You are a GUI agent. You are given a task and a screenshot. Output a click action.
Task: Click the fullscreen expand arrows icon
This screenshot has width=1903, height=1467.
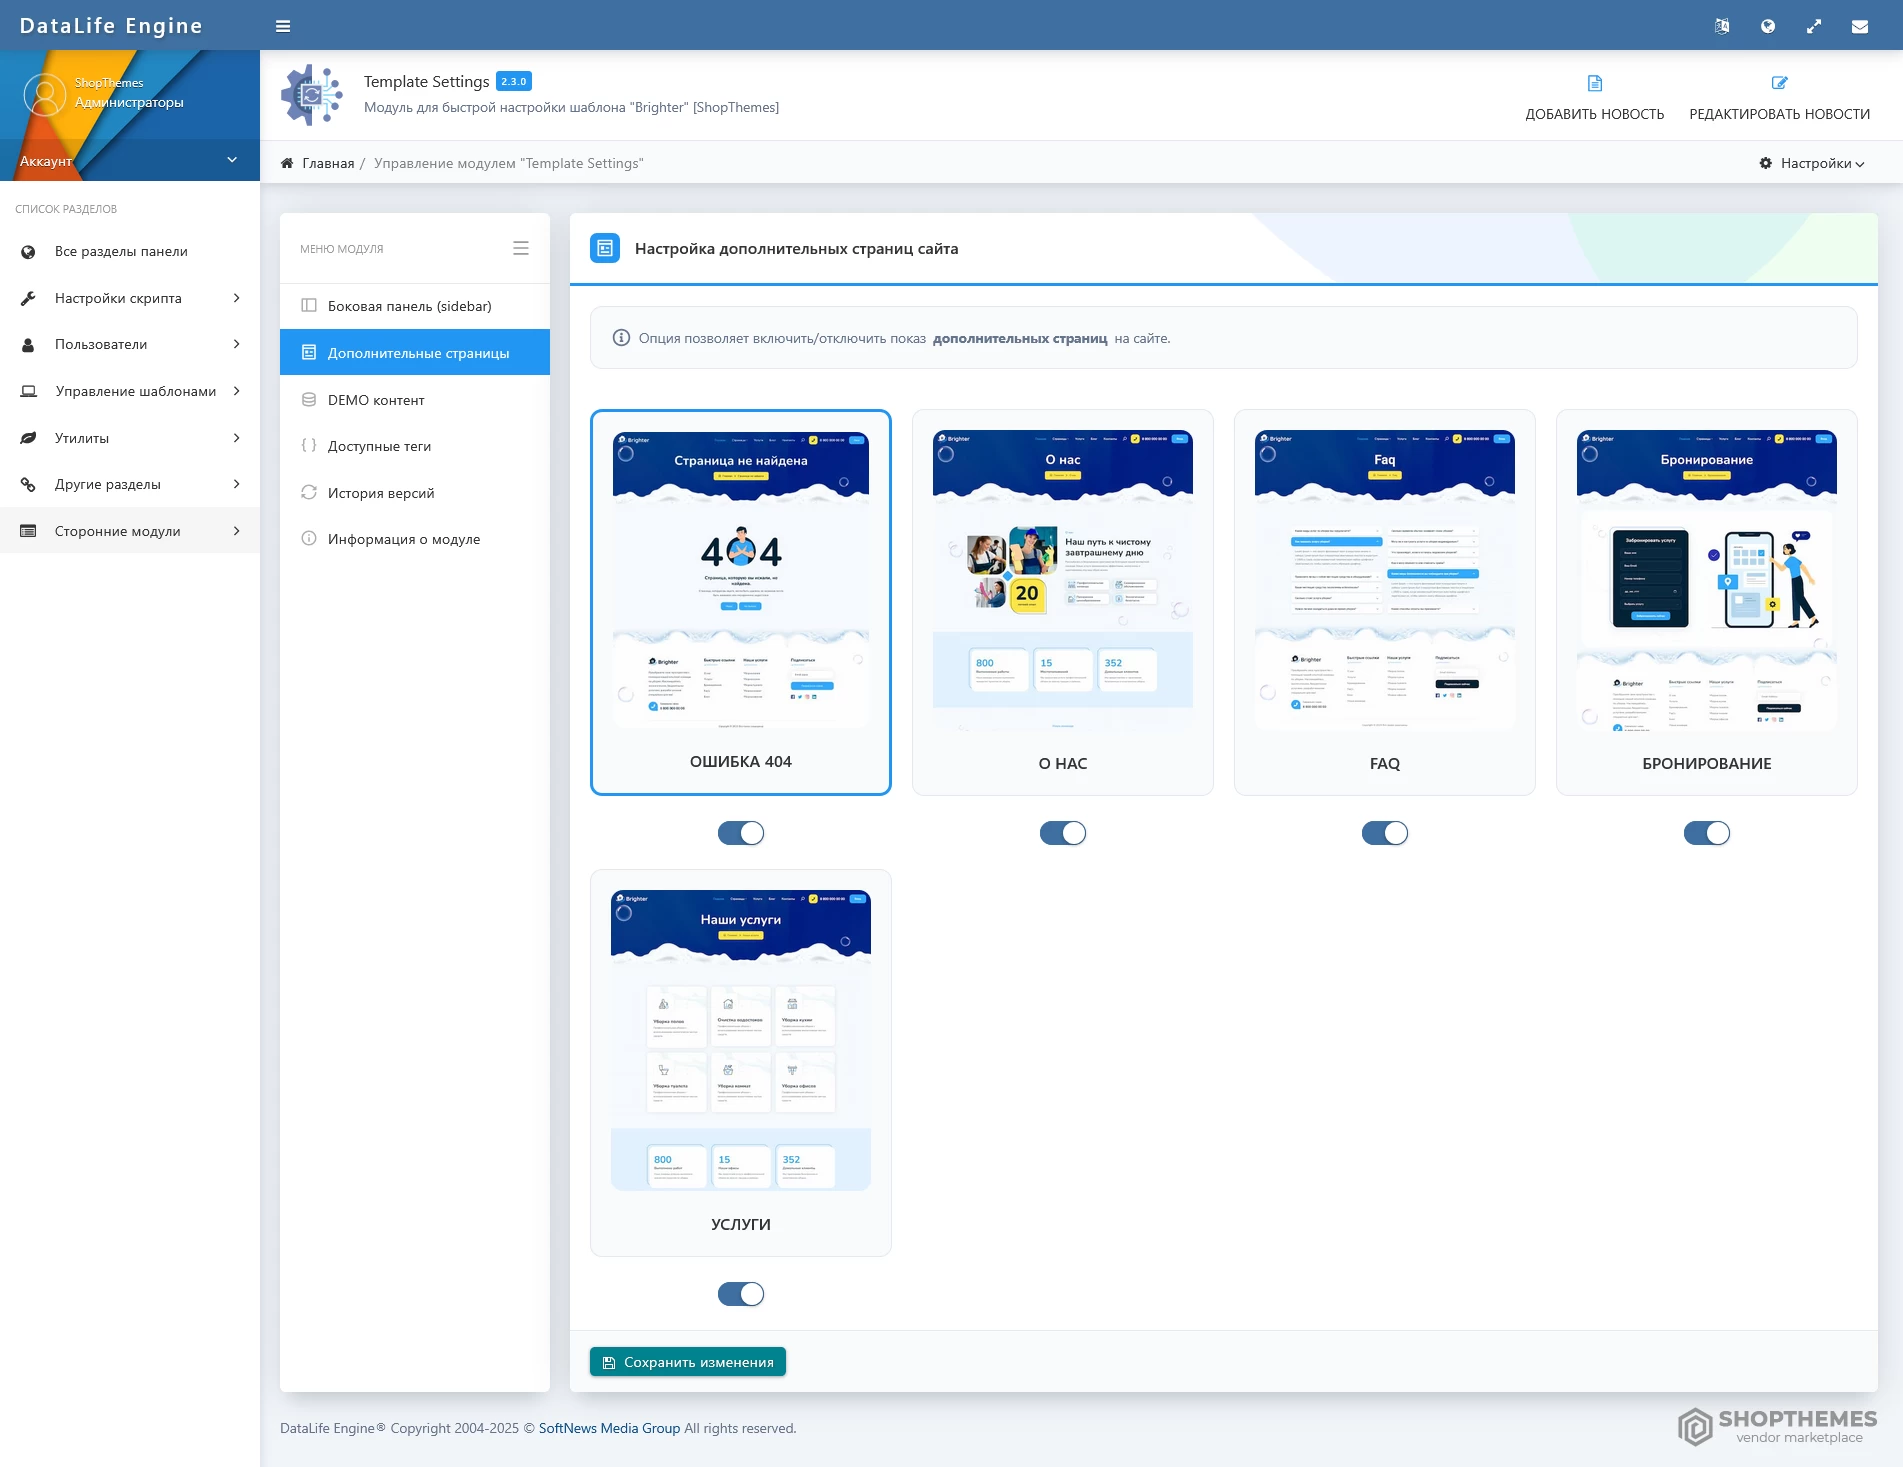1813,27
